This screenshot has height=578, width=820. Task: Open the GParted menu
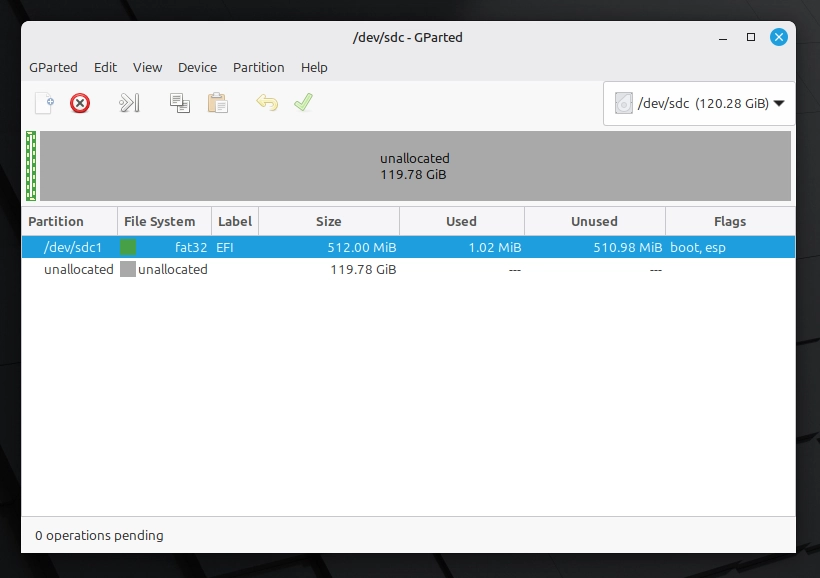pos(53,67)
